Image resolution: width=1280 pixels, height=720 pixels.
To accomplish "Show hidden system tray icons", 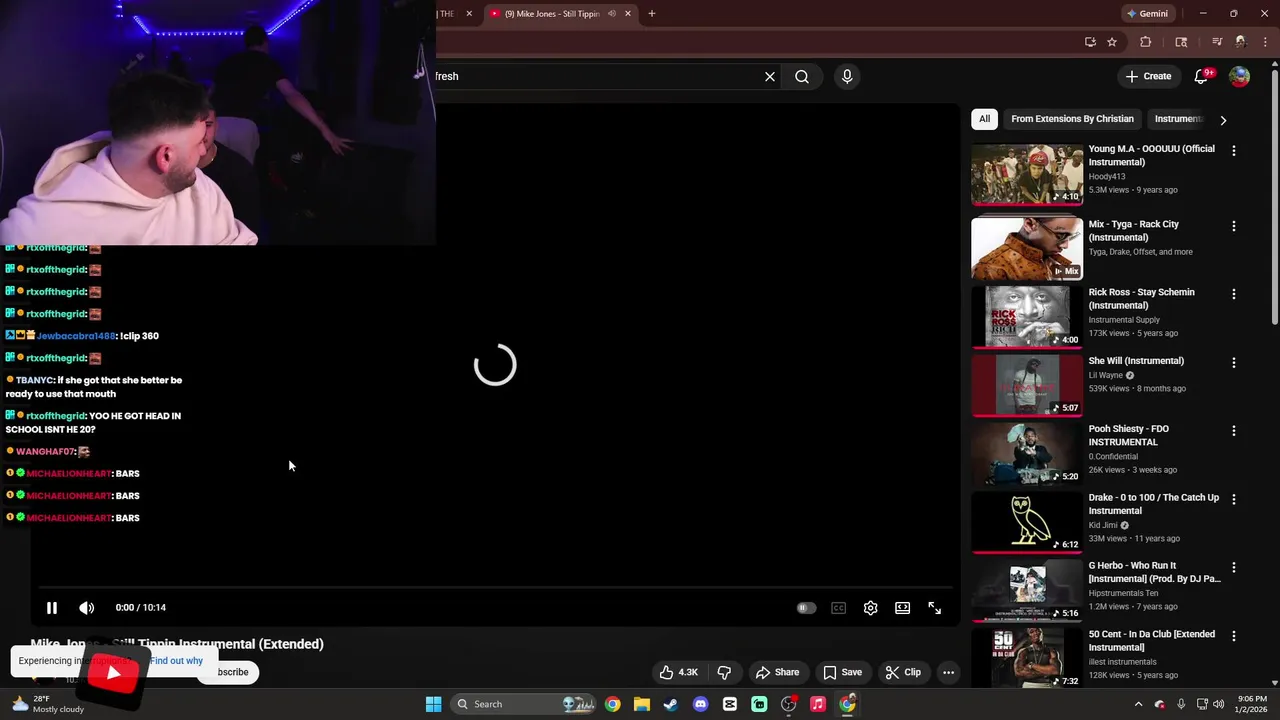I will tap(1138, 704).
